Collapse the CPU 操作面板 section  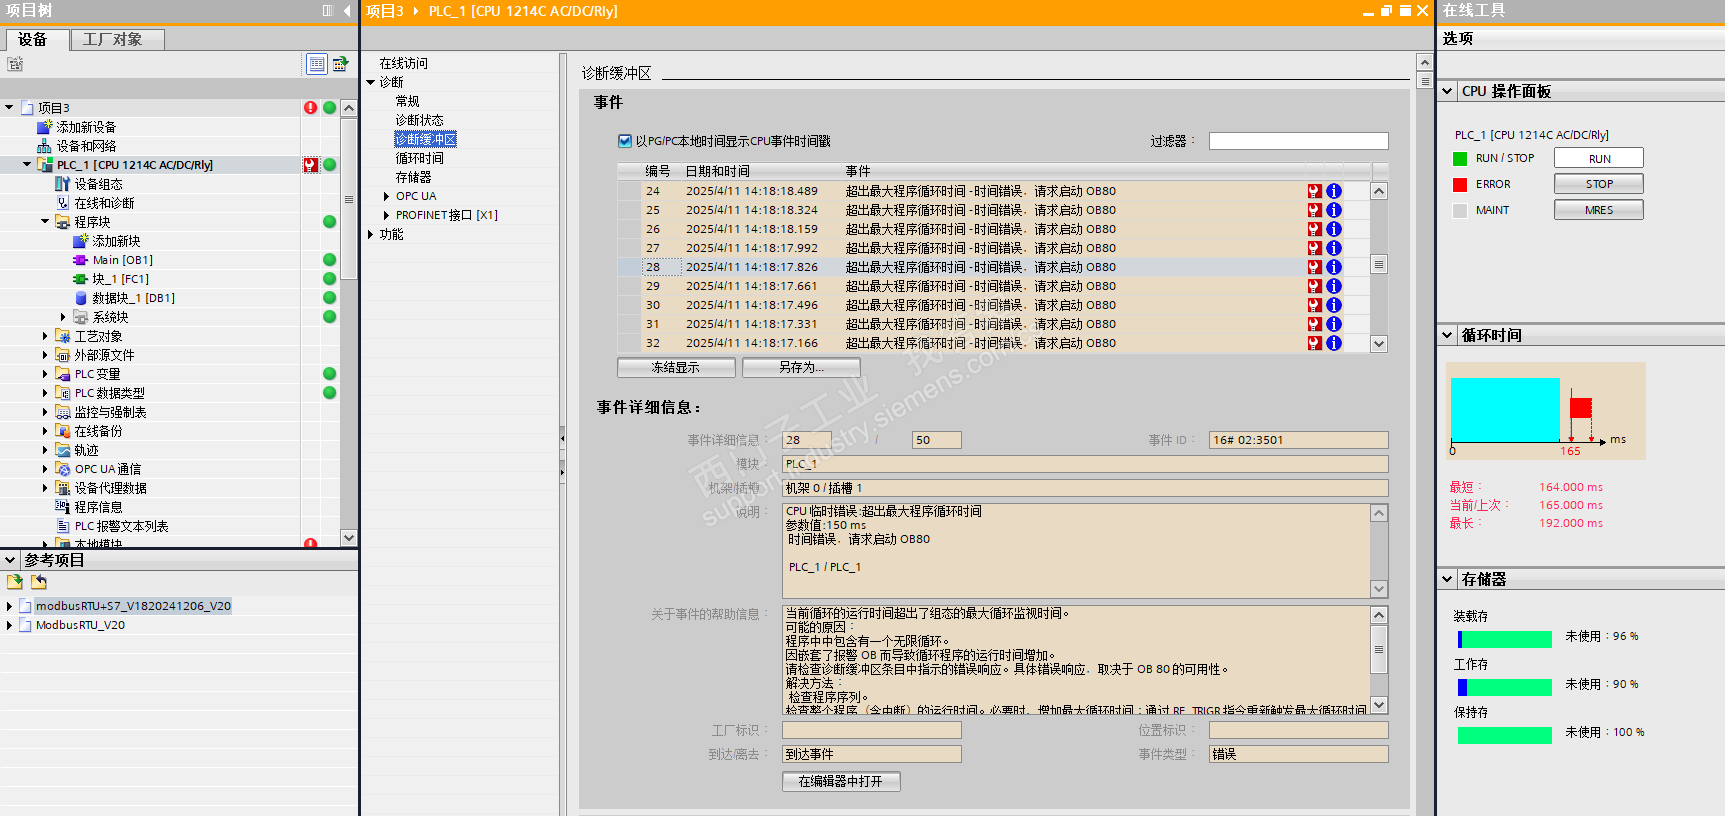(1447, 91)
